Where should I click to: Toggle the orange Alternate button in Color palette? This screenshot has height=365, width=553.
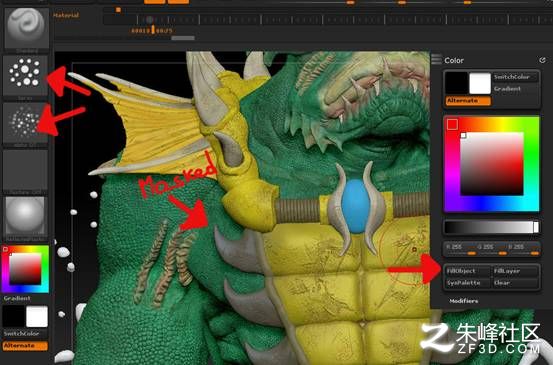(x=468, y=101)
